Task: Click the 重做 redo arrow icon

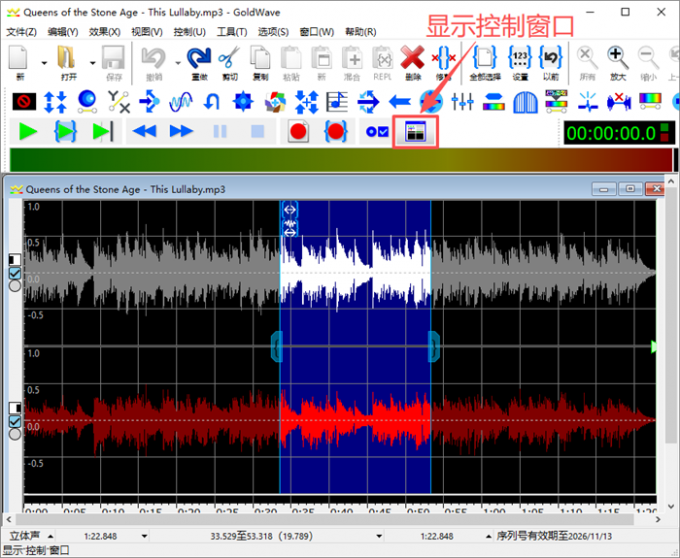Action: pyautogui.click(x=199, y=59)
